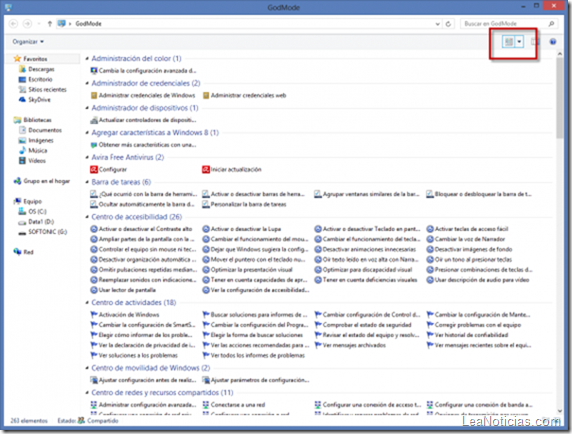Open Administrar credenciales de Windows
Image resolution: width=572 pixels, height=434 pixels.
(143, 96)
